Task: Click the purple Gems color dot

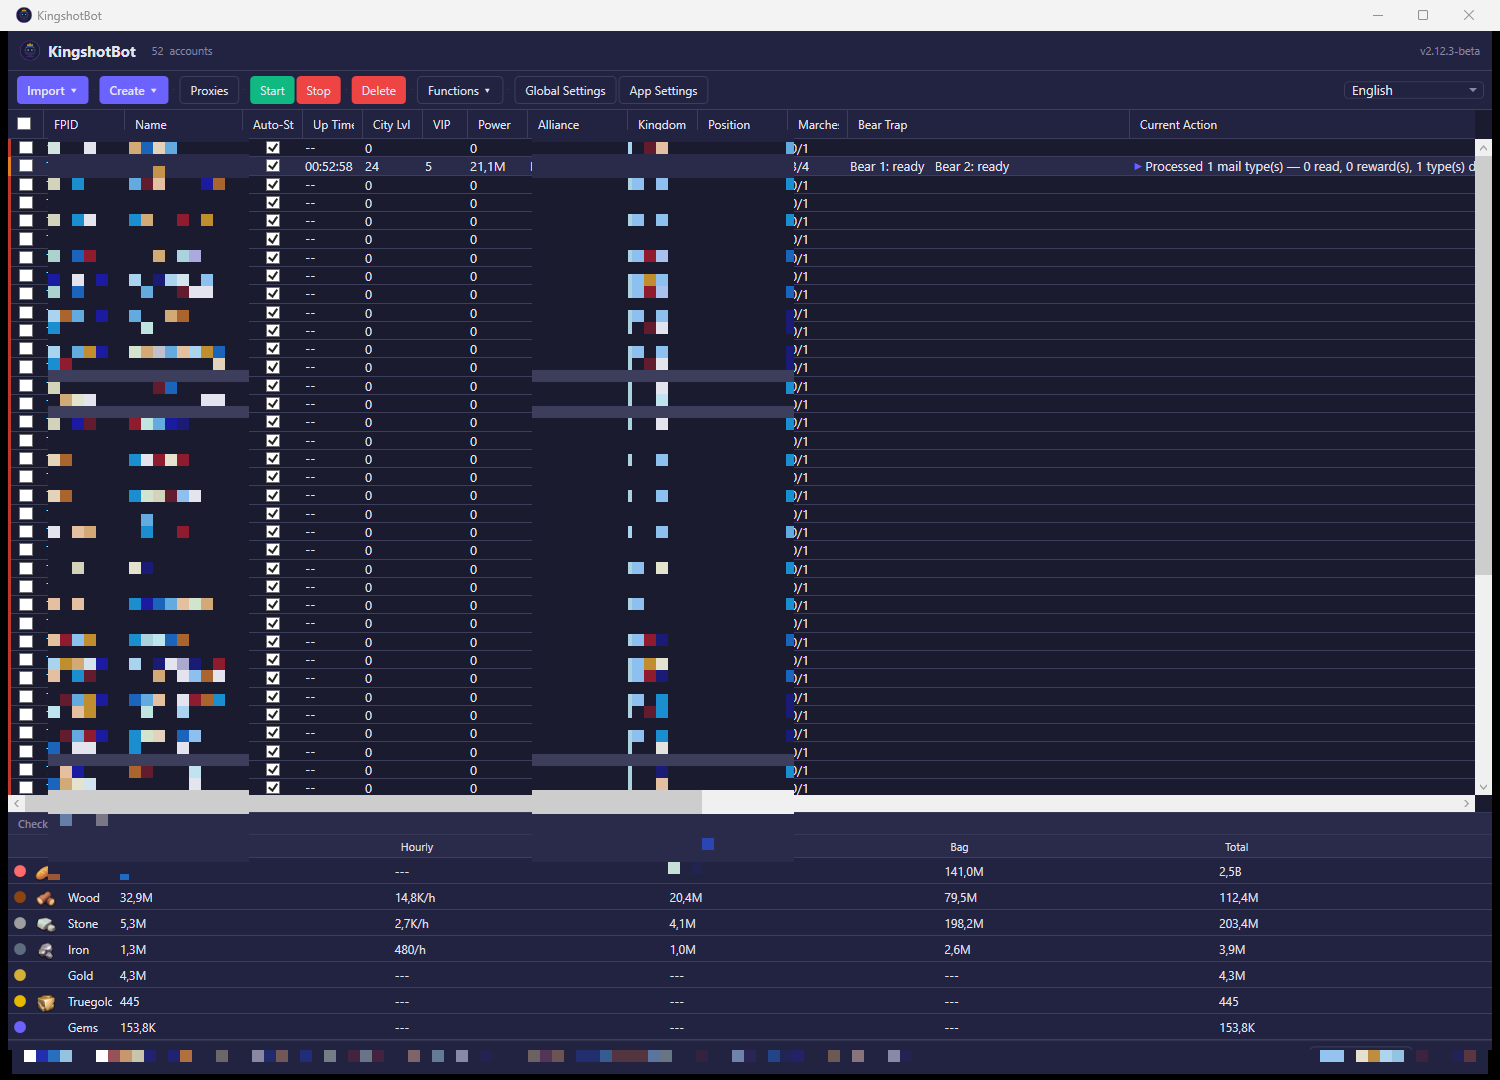Action: click(x=20, y=1027)
